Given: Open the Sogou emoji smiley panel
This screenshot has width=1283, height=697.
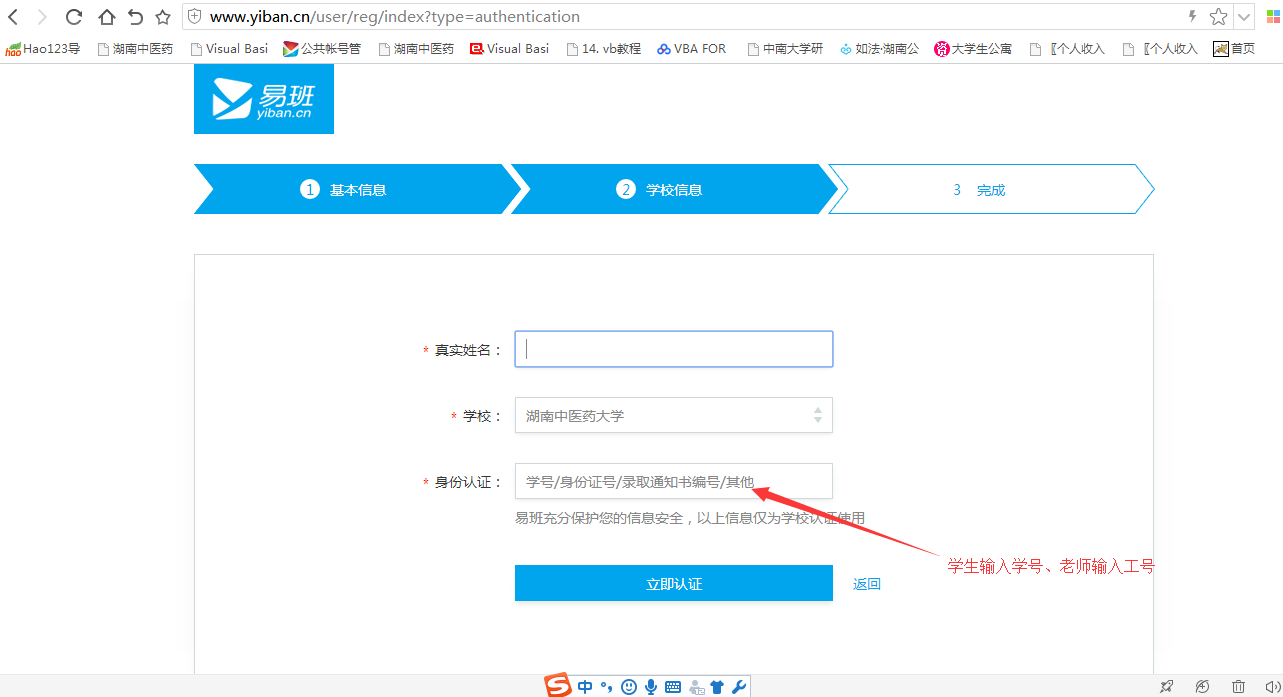Looking at the screenshot, I should pyautogui.click(x=629, y=686).
